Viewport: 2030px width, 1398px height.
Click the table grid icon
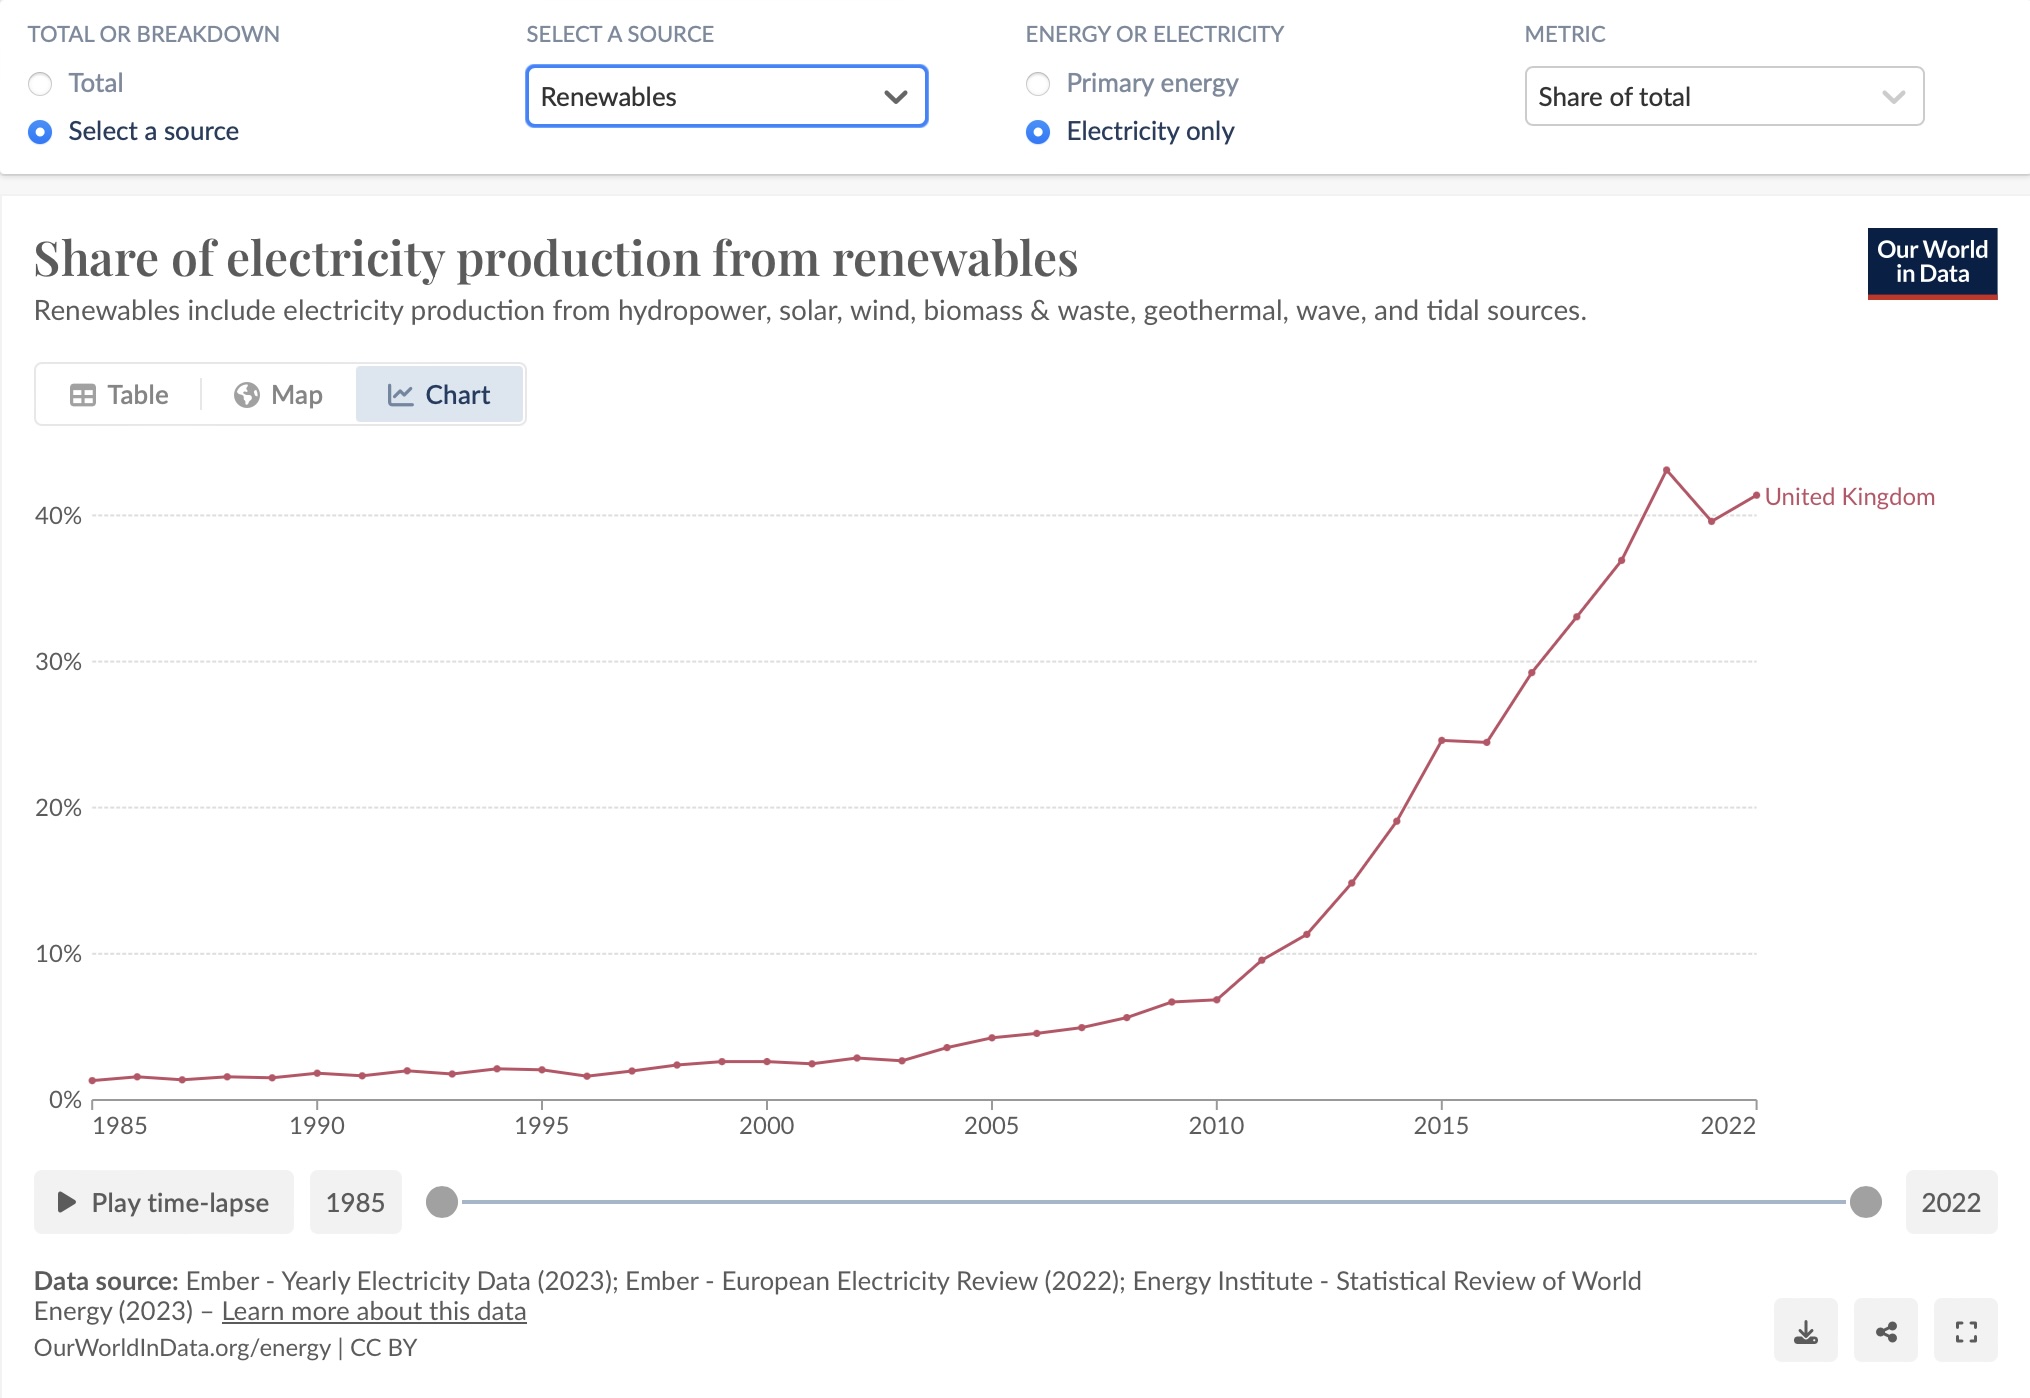pyautogui.click(x=83, y=395)
